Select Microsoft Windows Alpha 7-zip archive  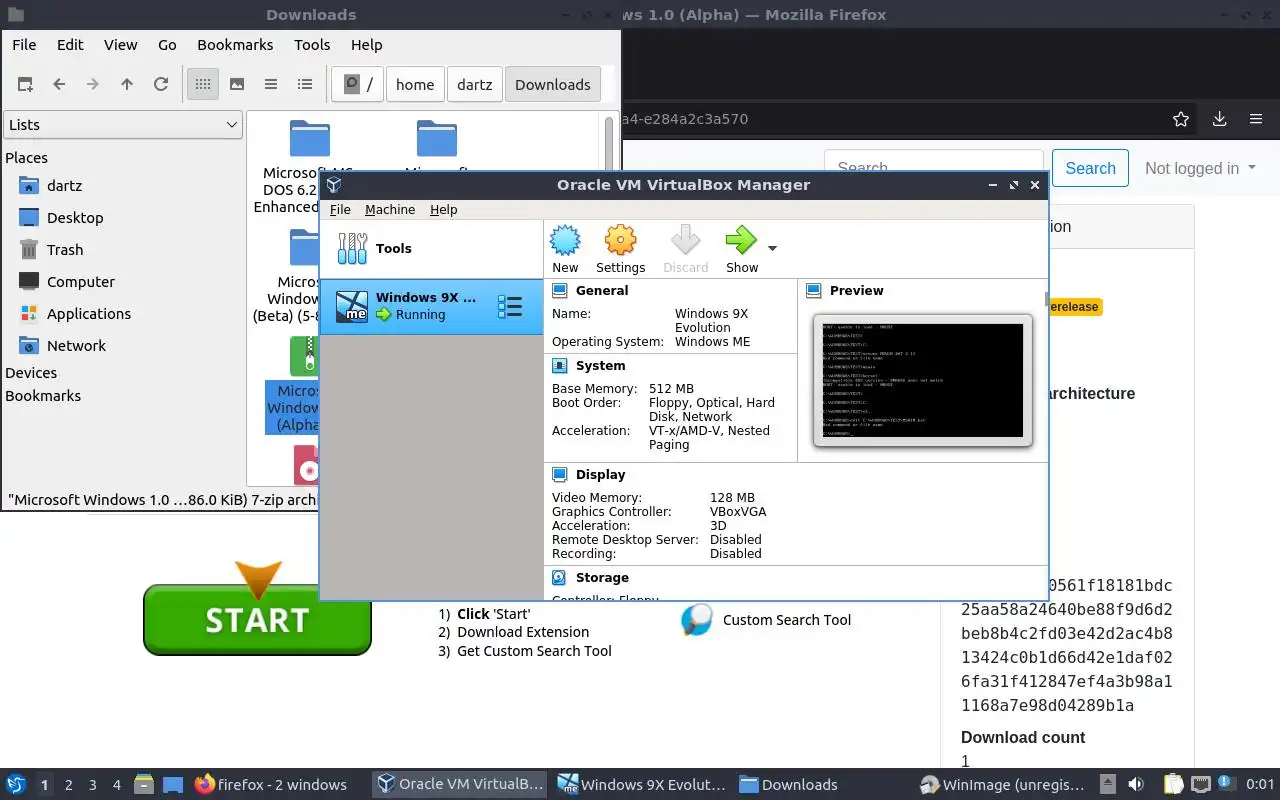coord(292,385)
